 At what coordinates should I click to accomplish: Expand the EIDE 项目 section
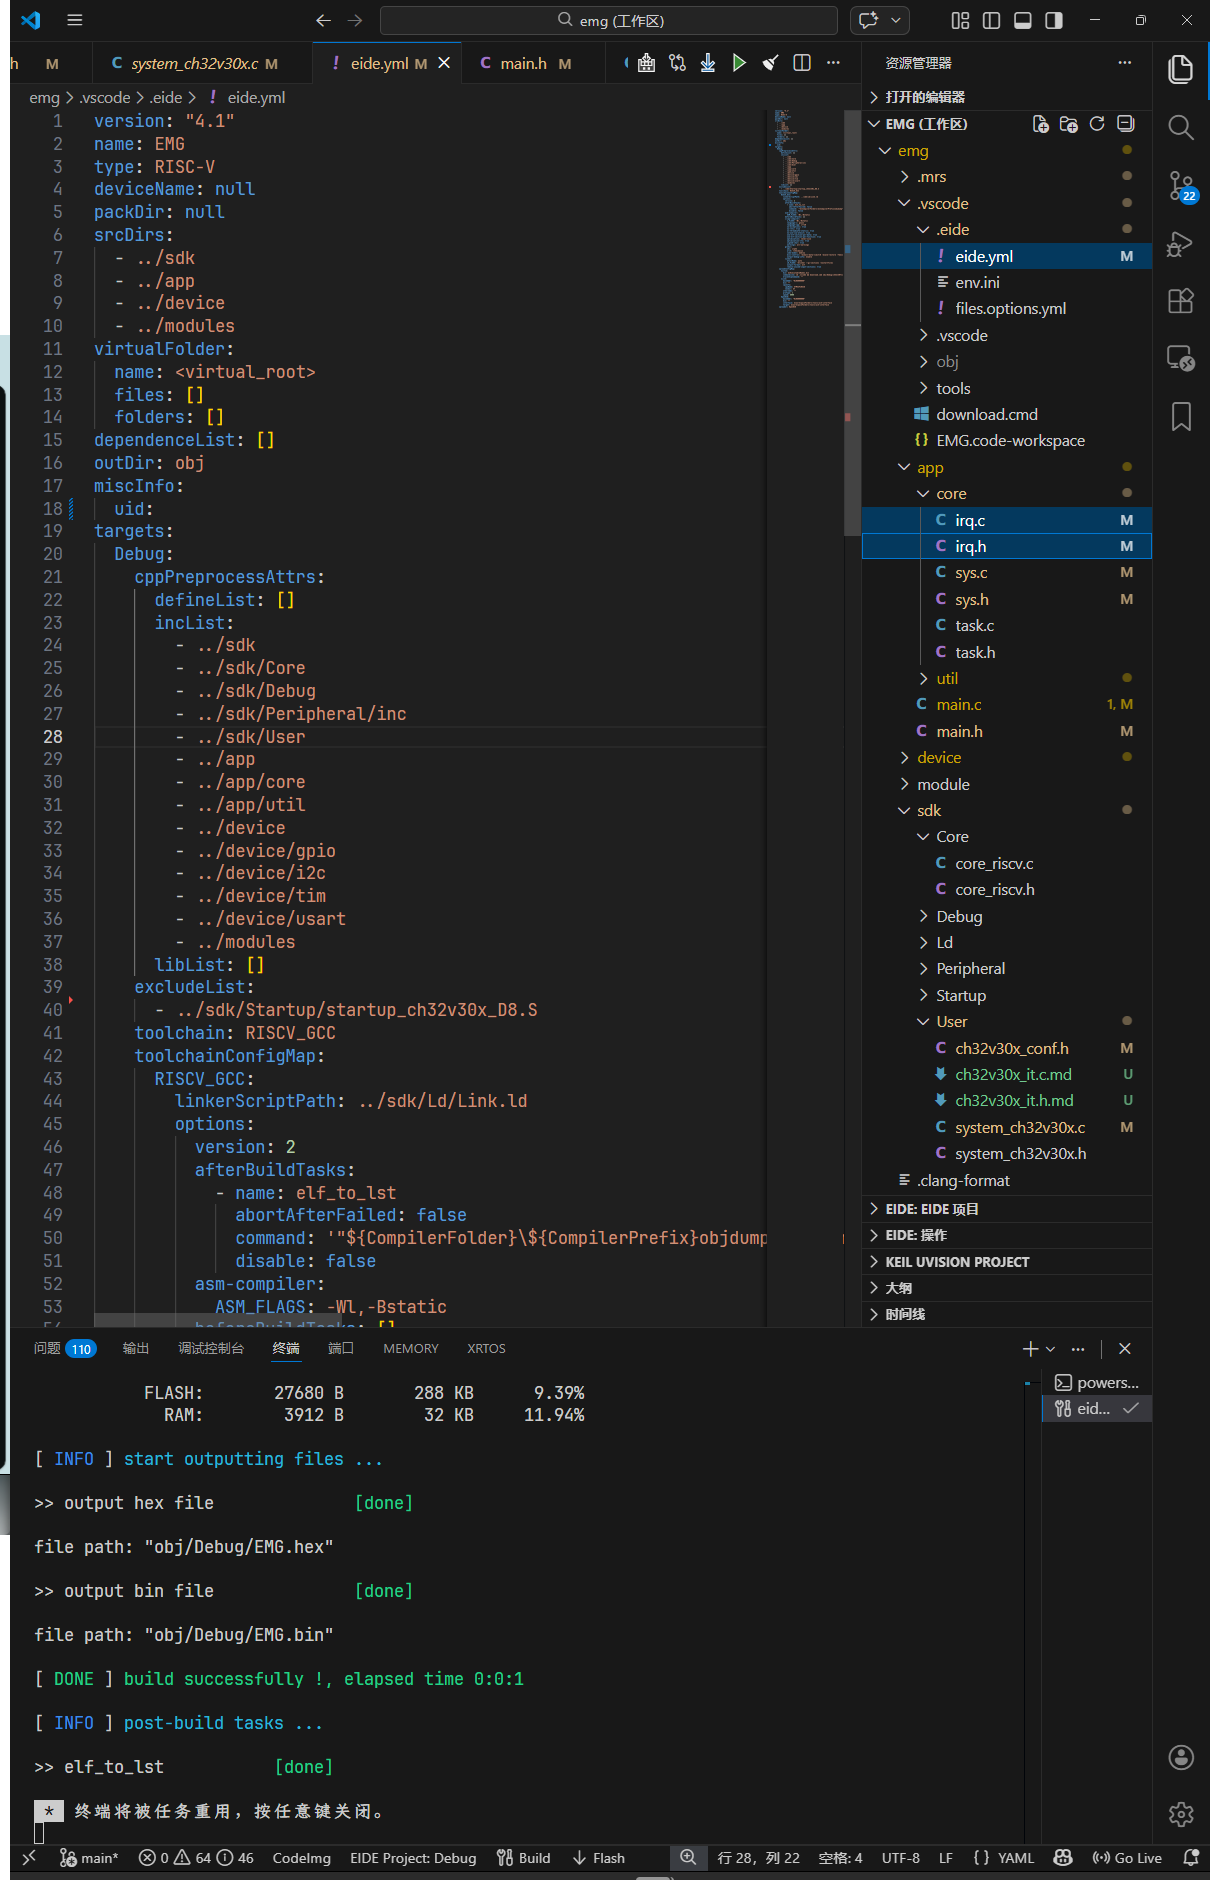931,1209
